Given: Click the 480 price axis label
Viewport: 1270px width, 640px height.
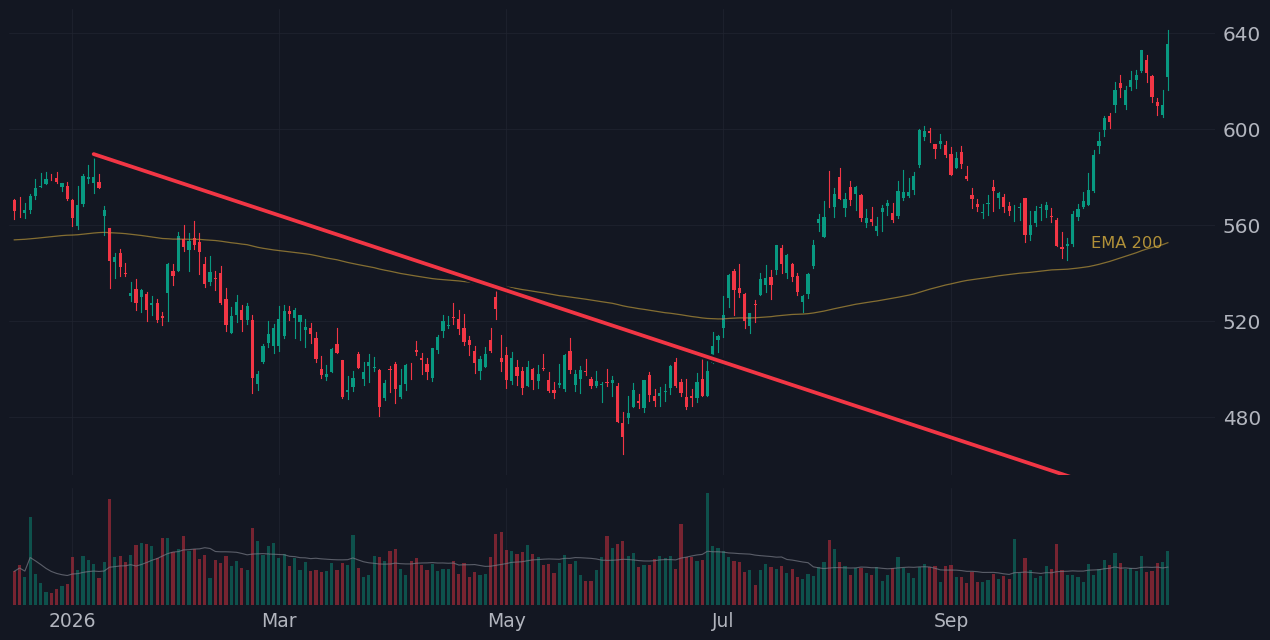Looking at the screenshot, I should [1241, 418].
